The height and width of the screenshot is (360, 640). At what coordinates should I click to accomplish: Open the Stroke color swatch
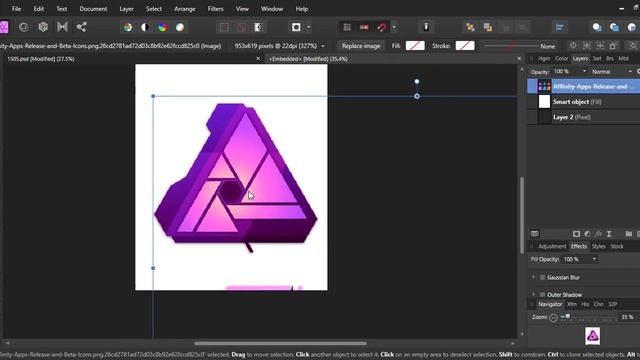click(465, 46)
